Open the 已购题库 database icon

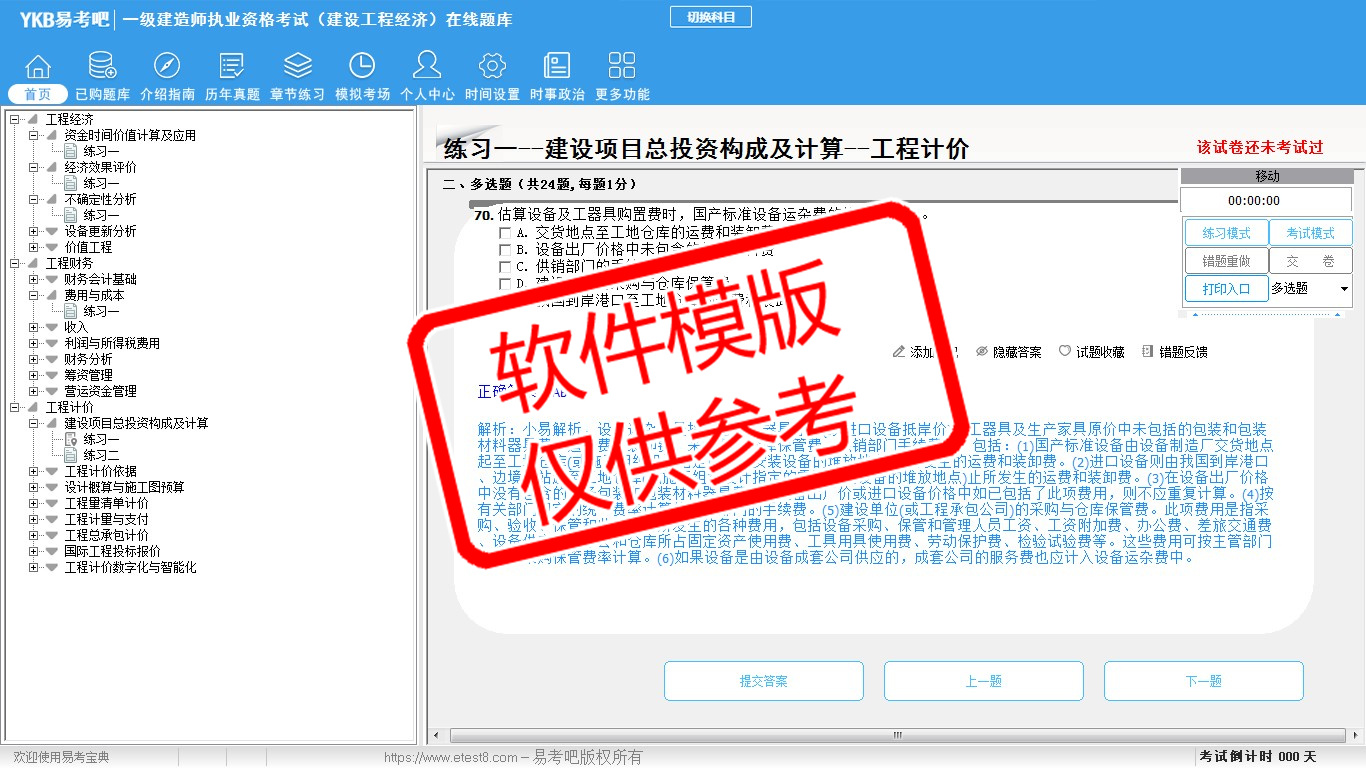click(x=102, y=66)
